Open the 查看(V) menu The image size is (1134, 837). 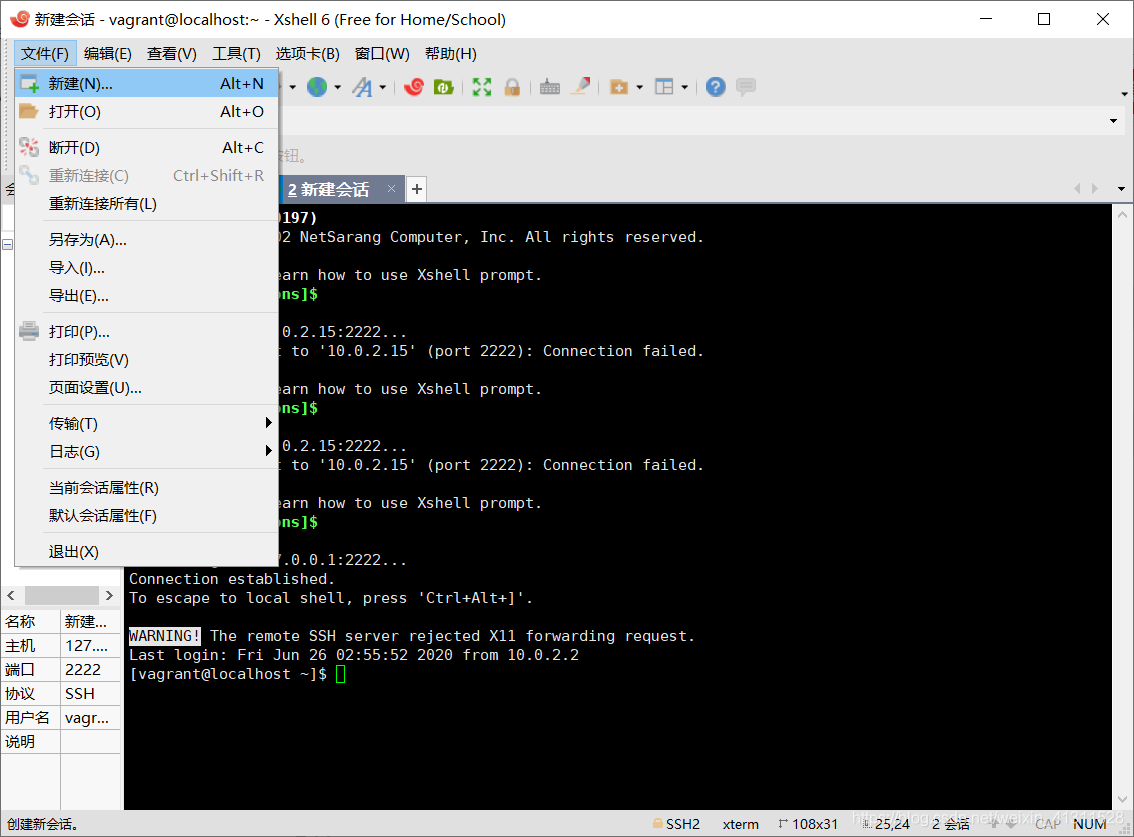click(x=171, y=54)
